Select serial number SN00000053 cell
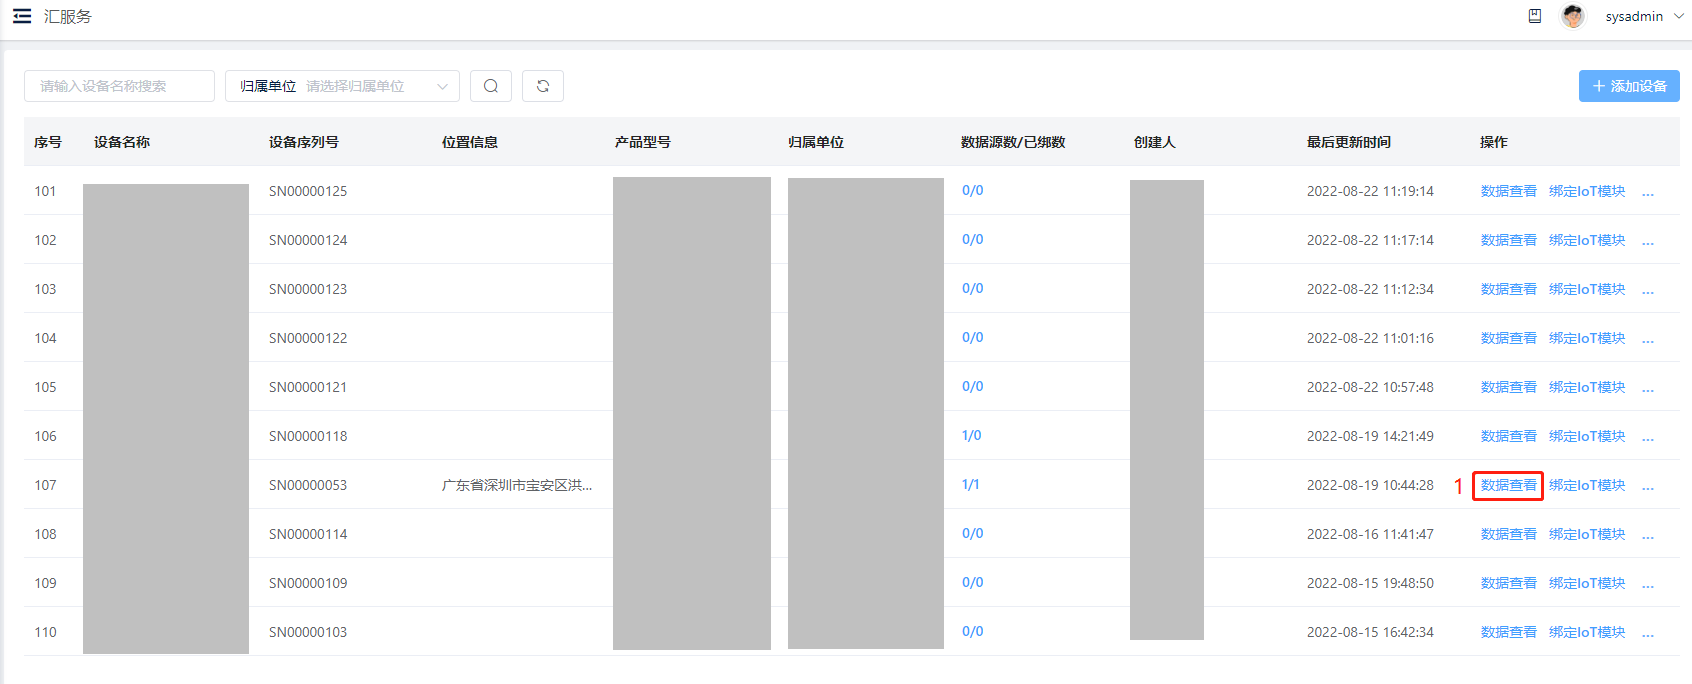This screenshot has width=1692, height=684. [308, 485]
